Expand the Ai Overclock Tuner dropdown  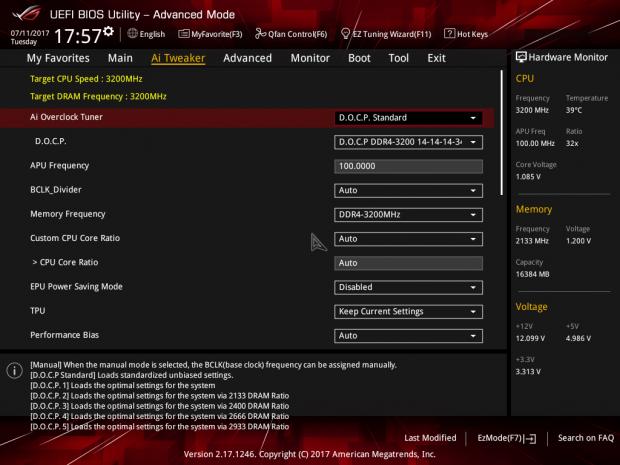(x=408, y=118)
